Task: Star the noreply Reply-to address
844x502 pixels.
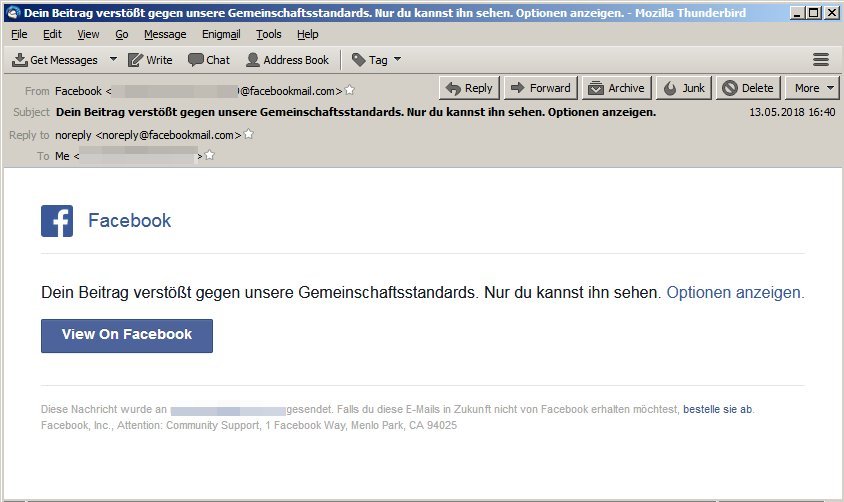Action: pyautogui.click(x=249, y=134)
